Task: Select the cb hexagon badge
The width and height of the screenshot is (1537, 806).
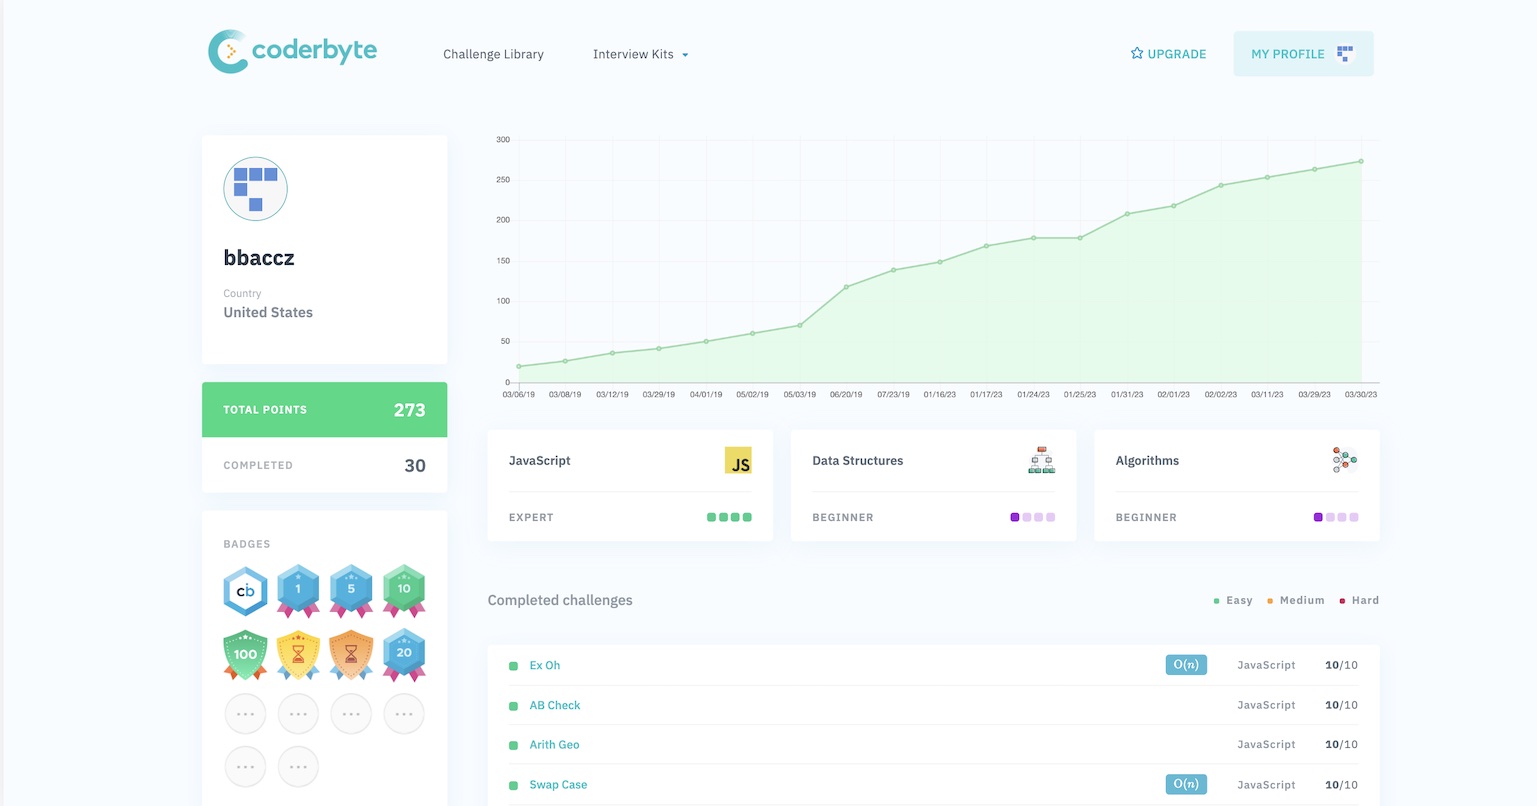Action: click(x=245, y=591)
